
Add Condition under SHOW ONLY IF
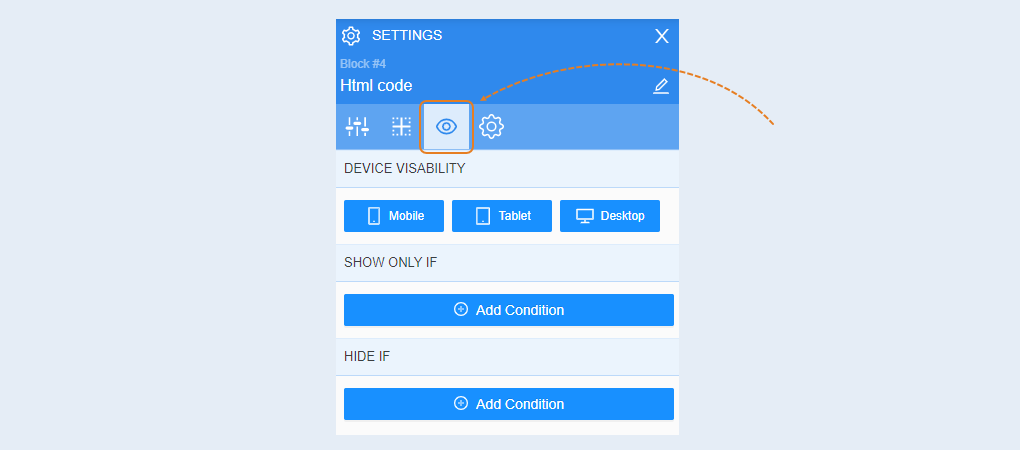point(509,310)
